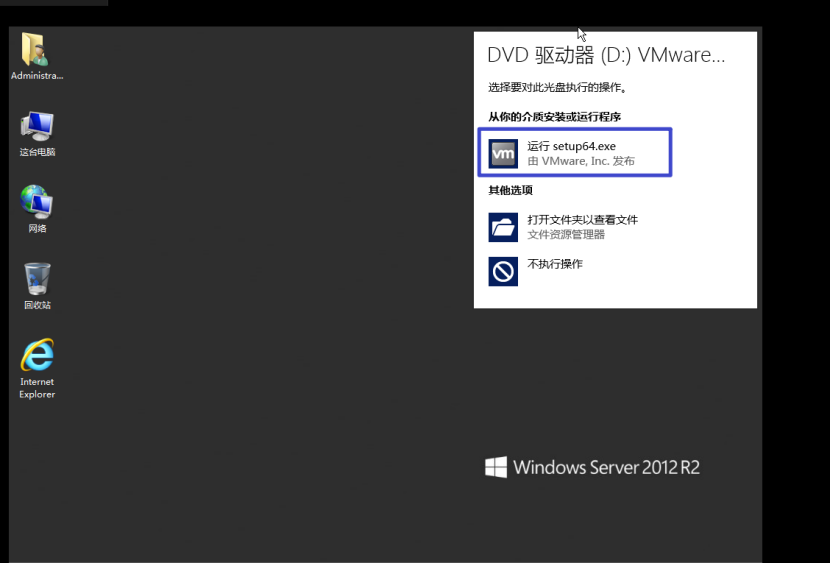Open the 回收站 recycle bin icon
830x563 pixels.
(37, 286)
